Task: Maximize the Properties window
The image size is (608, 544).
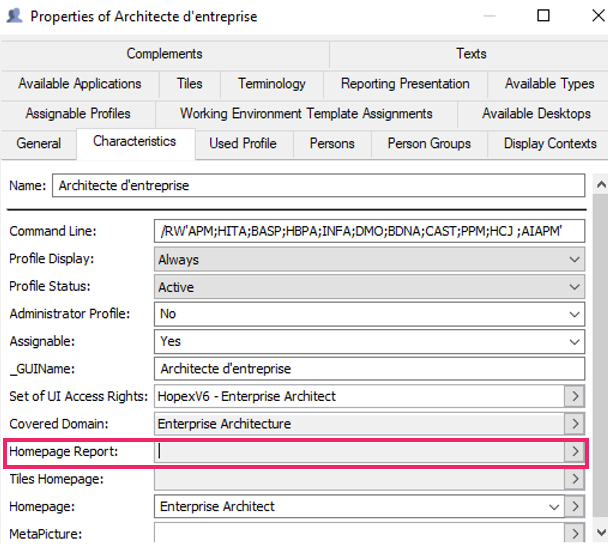Action: pos(543,16)
